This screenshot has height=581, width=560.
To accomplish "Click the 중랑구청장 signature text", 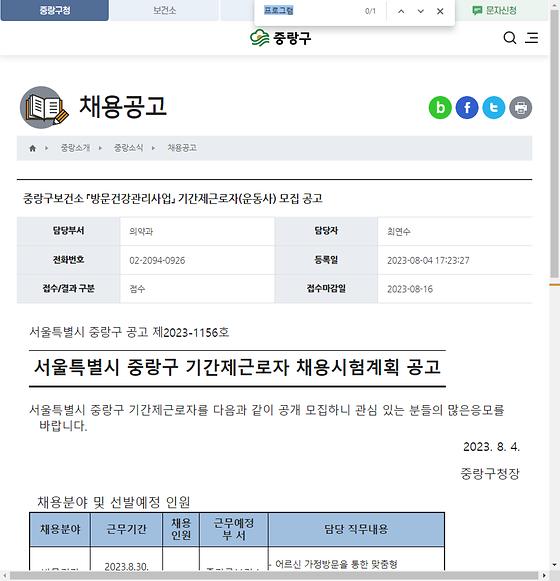I will [490, 474].
